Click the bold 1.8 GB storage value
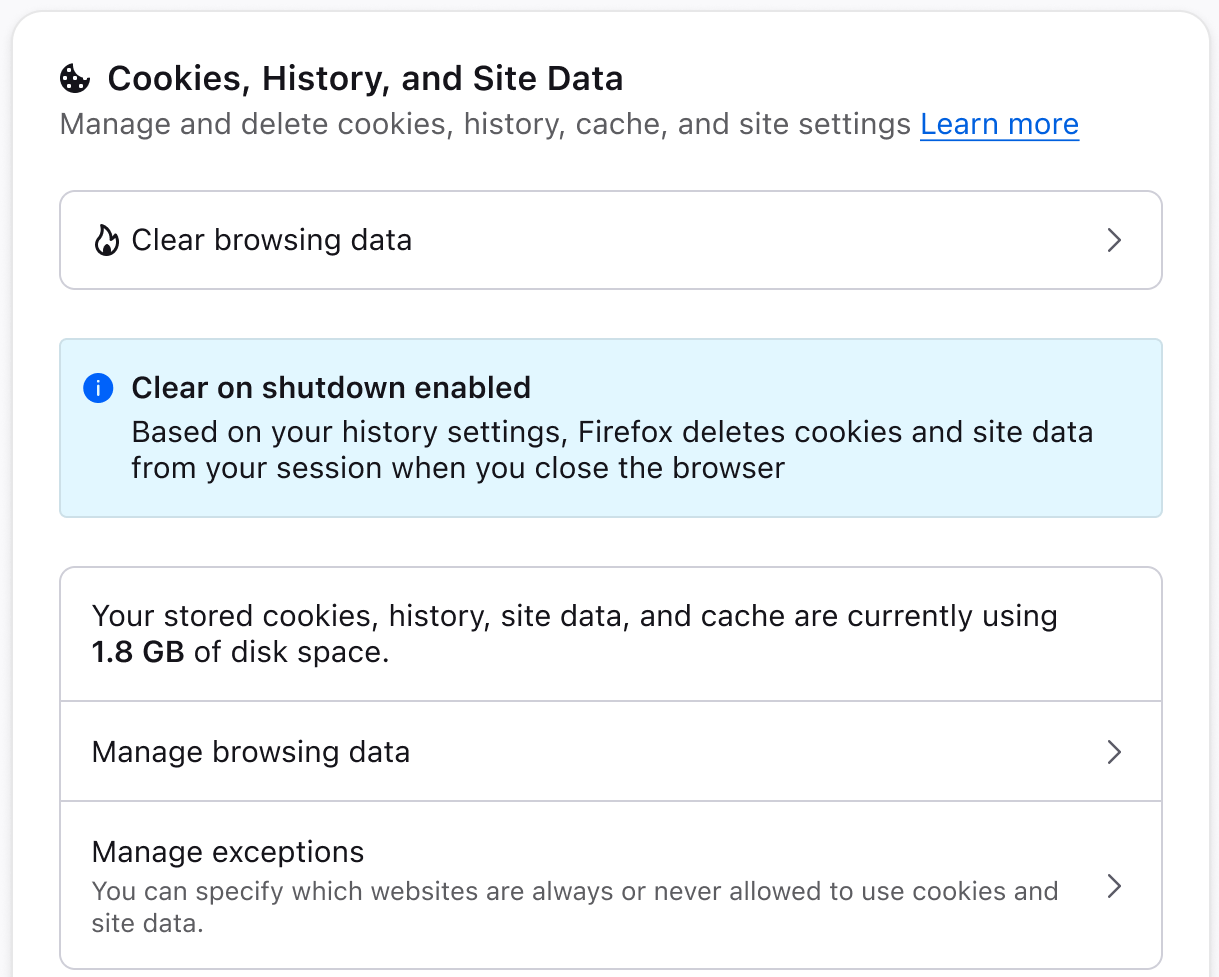The image size is (1219, 977). [138, 652]
